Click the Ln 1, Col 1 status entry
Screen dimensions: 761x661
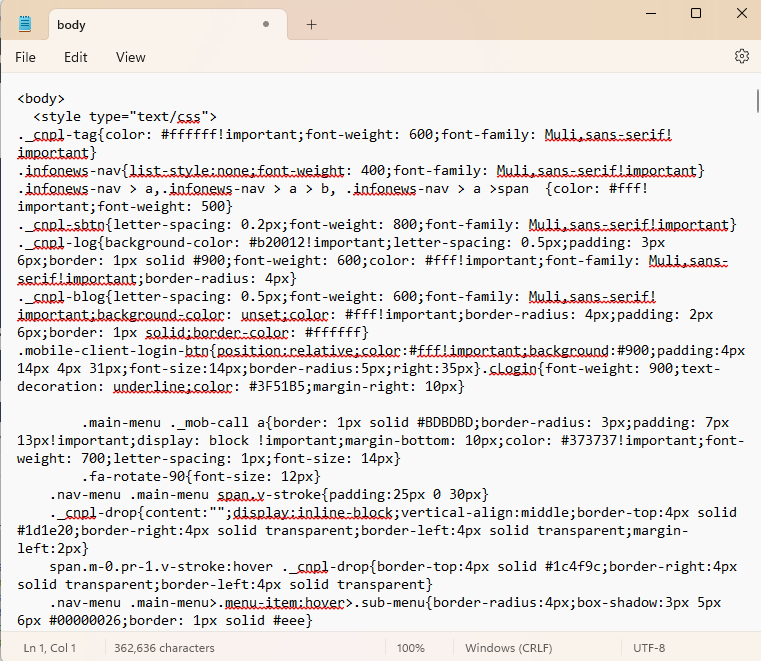point(50,648)
